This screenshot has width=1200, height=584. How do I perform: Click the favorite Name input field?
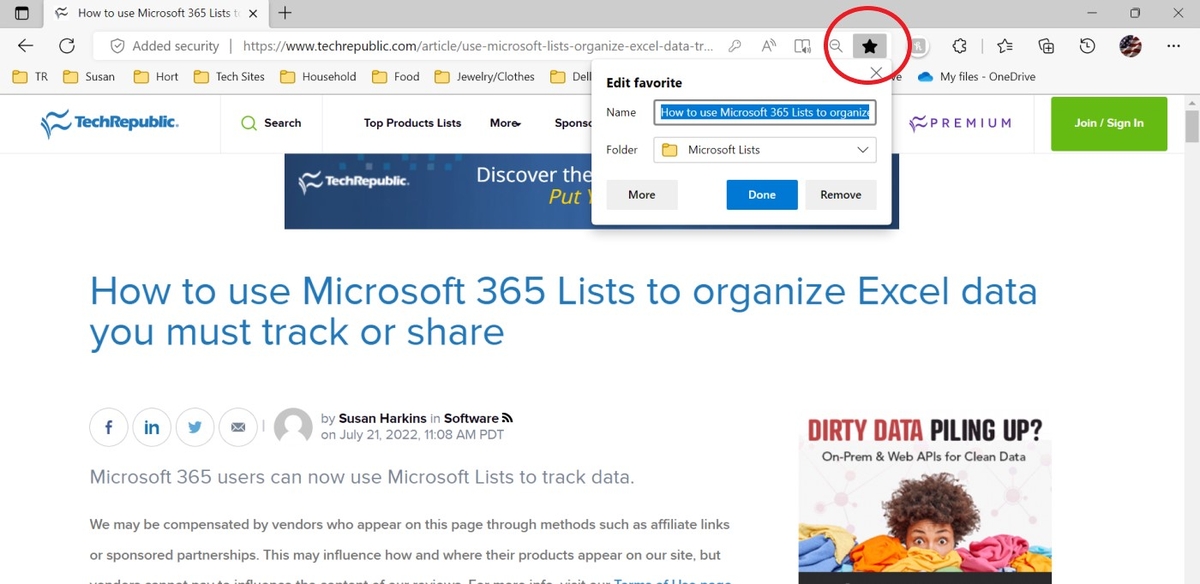pos(763,112)
